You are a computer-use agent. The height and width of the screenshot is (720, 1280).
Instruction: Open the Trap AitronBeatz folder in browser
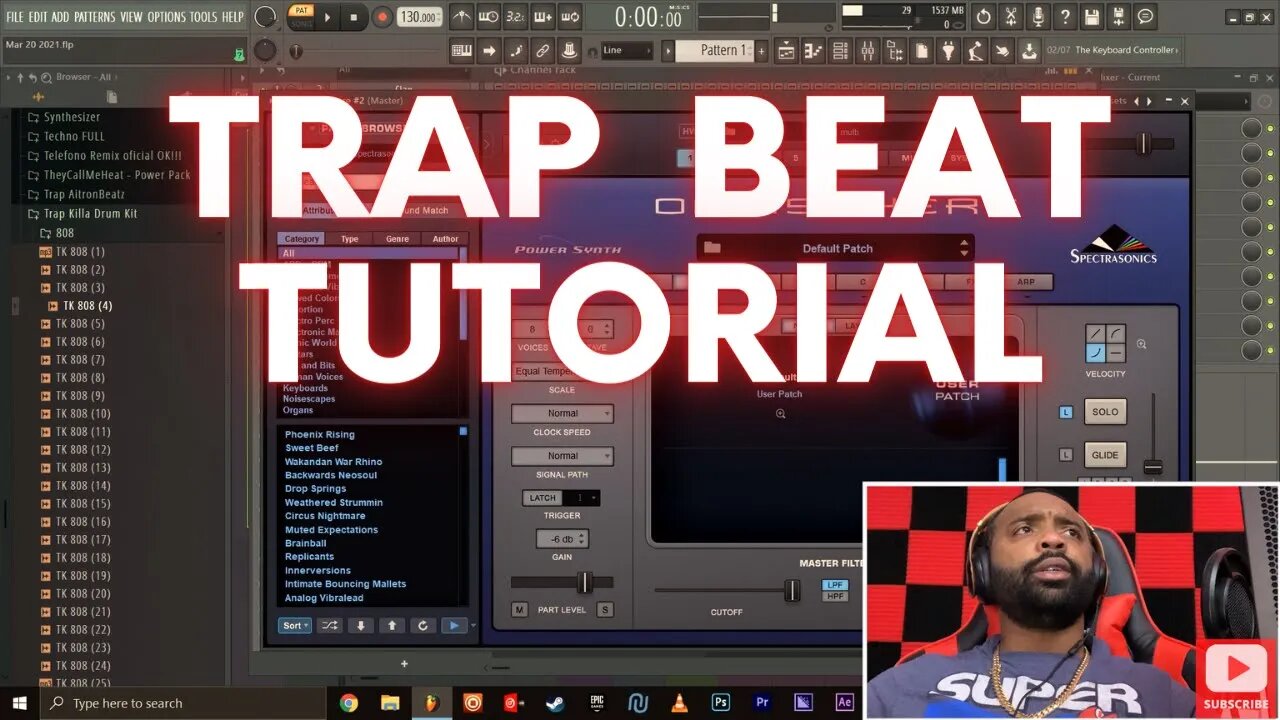(84, 194)
